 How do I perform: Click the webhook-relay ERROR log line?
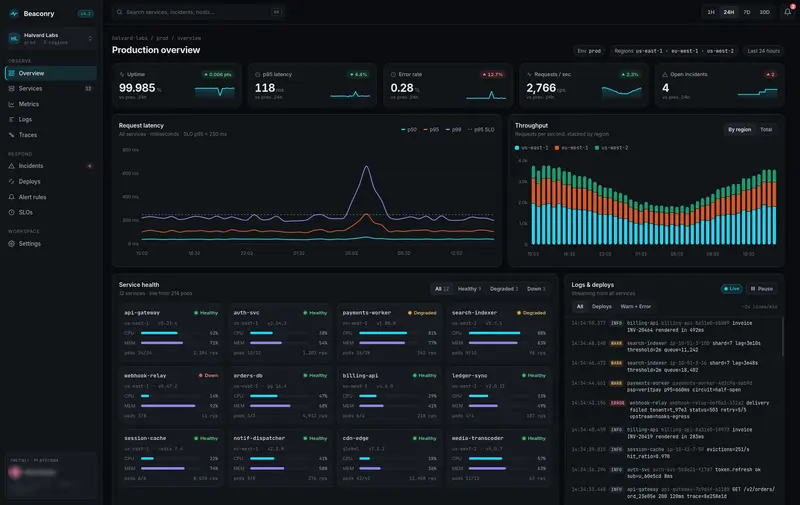pyautogui.click(x=673, y=410)
